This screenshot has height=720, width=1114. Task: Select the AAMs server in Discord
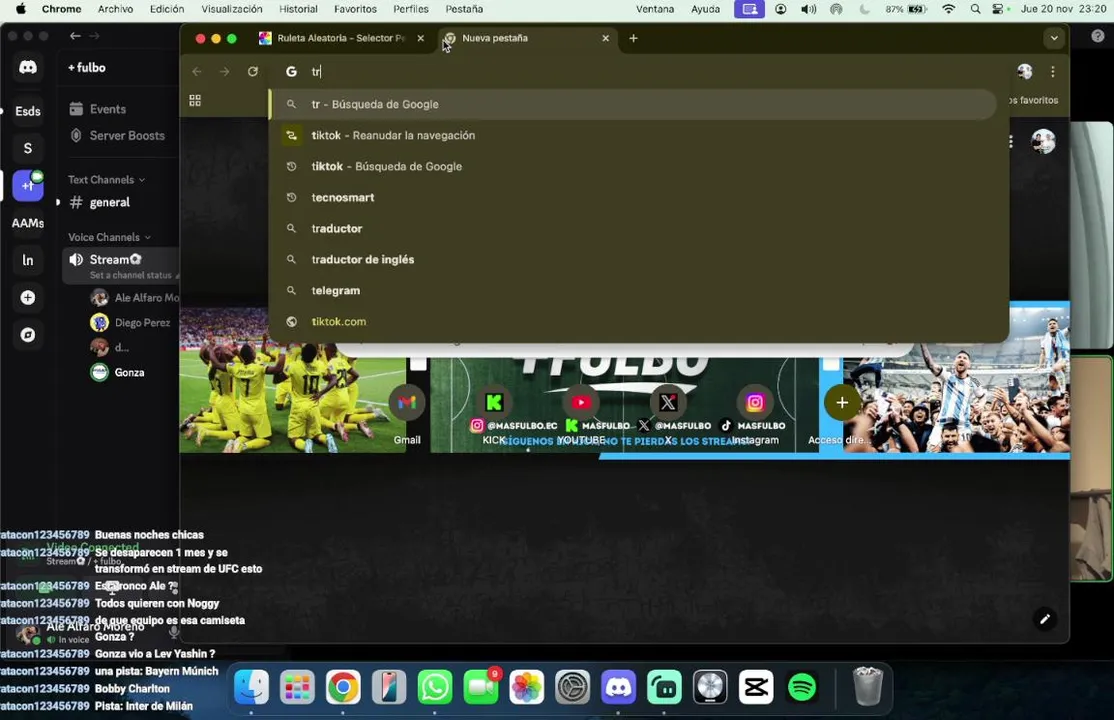click(x=28, y=223)
